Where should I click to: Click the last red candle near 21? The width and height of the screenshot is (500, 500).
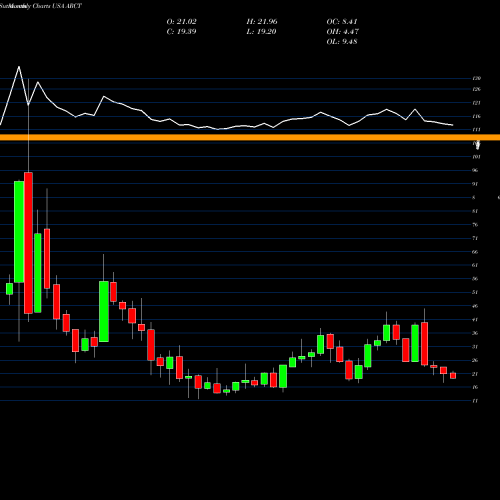click(x=453, y=376)
